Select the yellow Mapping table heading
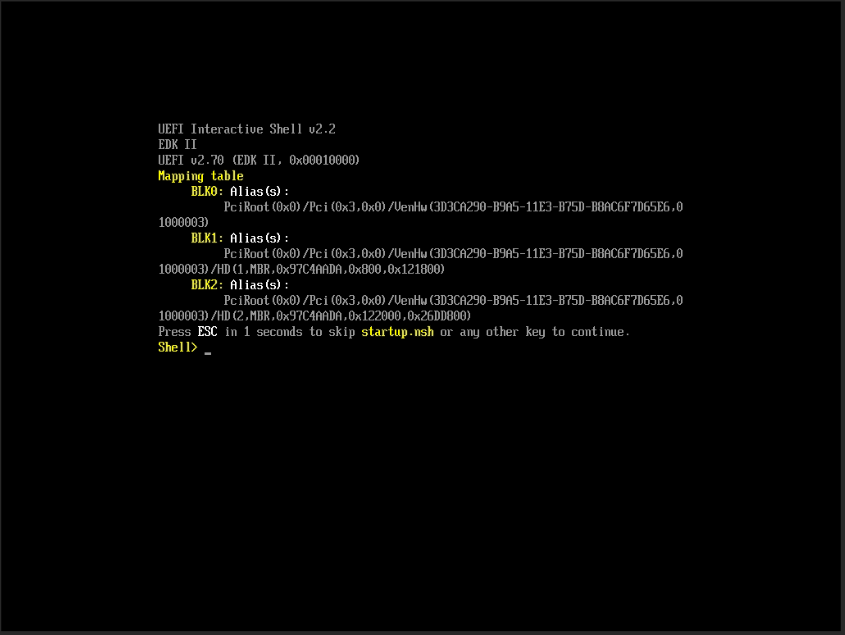 tap(200, 176)
